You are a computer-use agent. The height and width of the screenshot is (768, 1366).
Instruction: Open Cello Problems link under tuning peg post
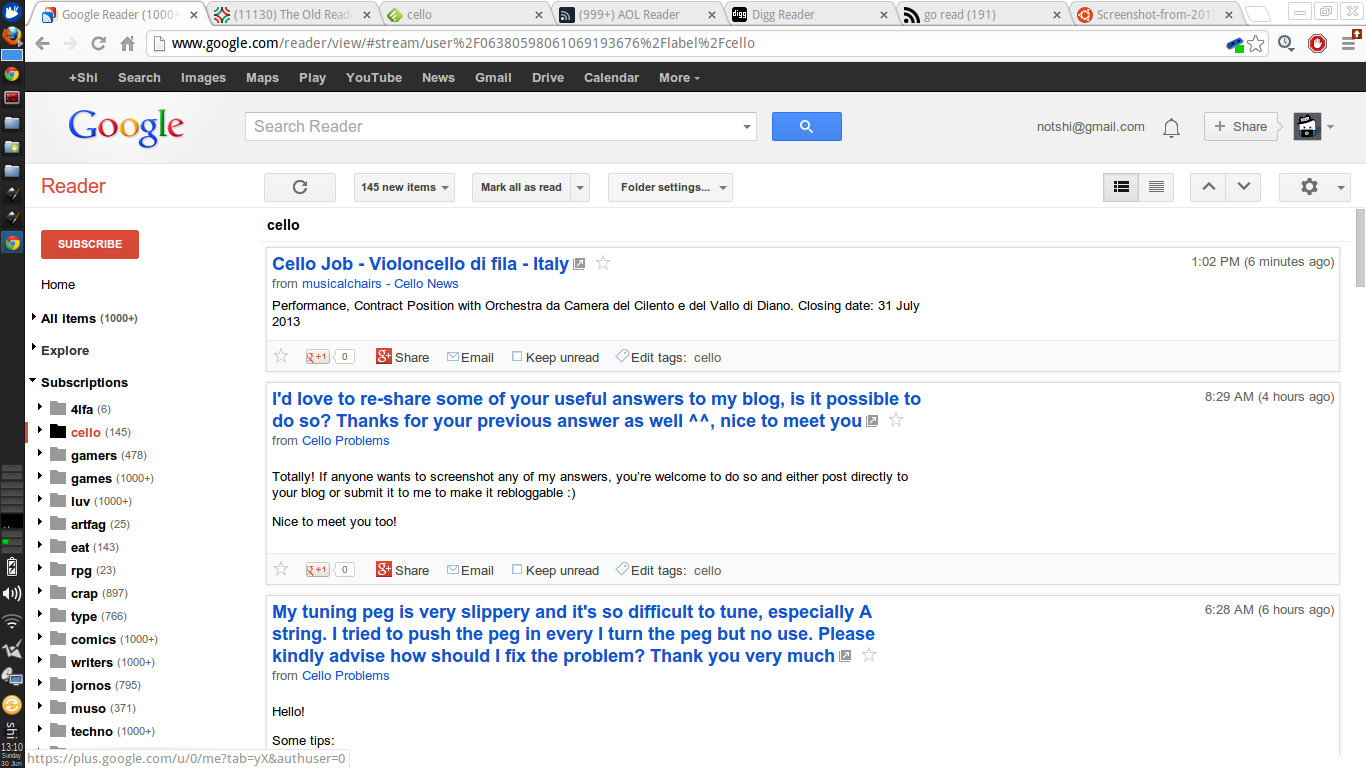coord(346,676)
